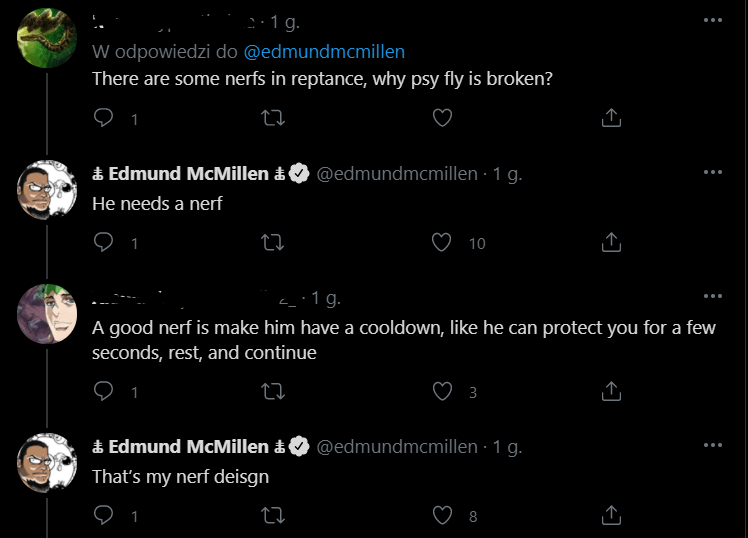
Task: Like the cooldown suggestion tweet
Action: click(442, 392)
